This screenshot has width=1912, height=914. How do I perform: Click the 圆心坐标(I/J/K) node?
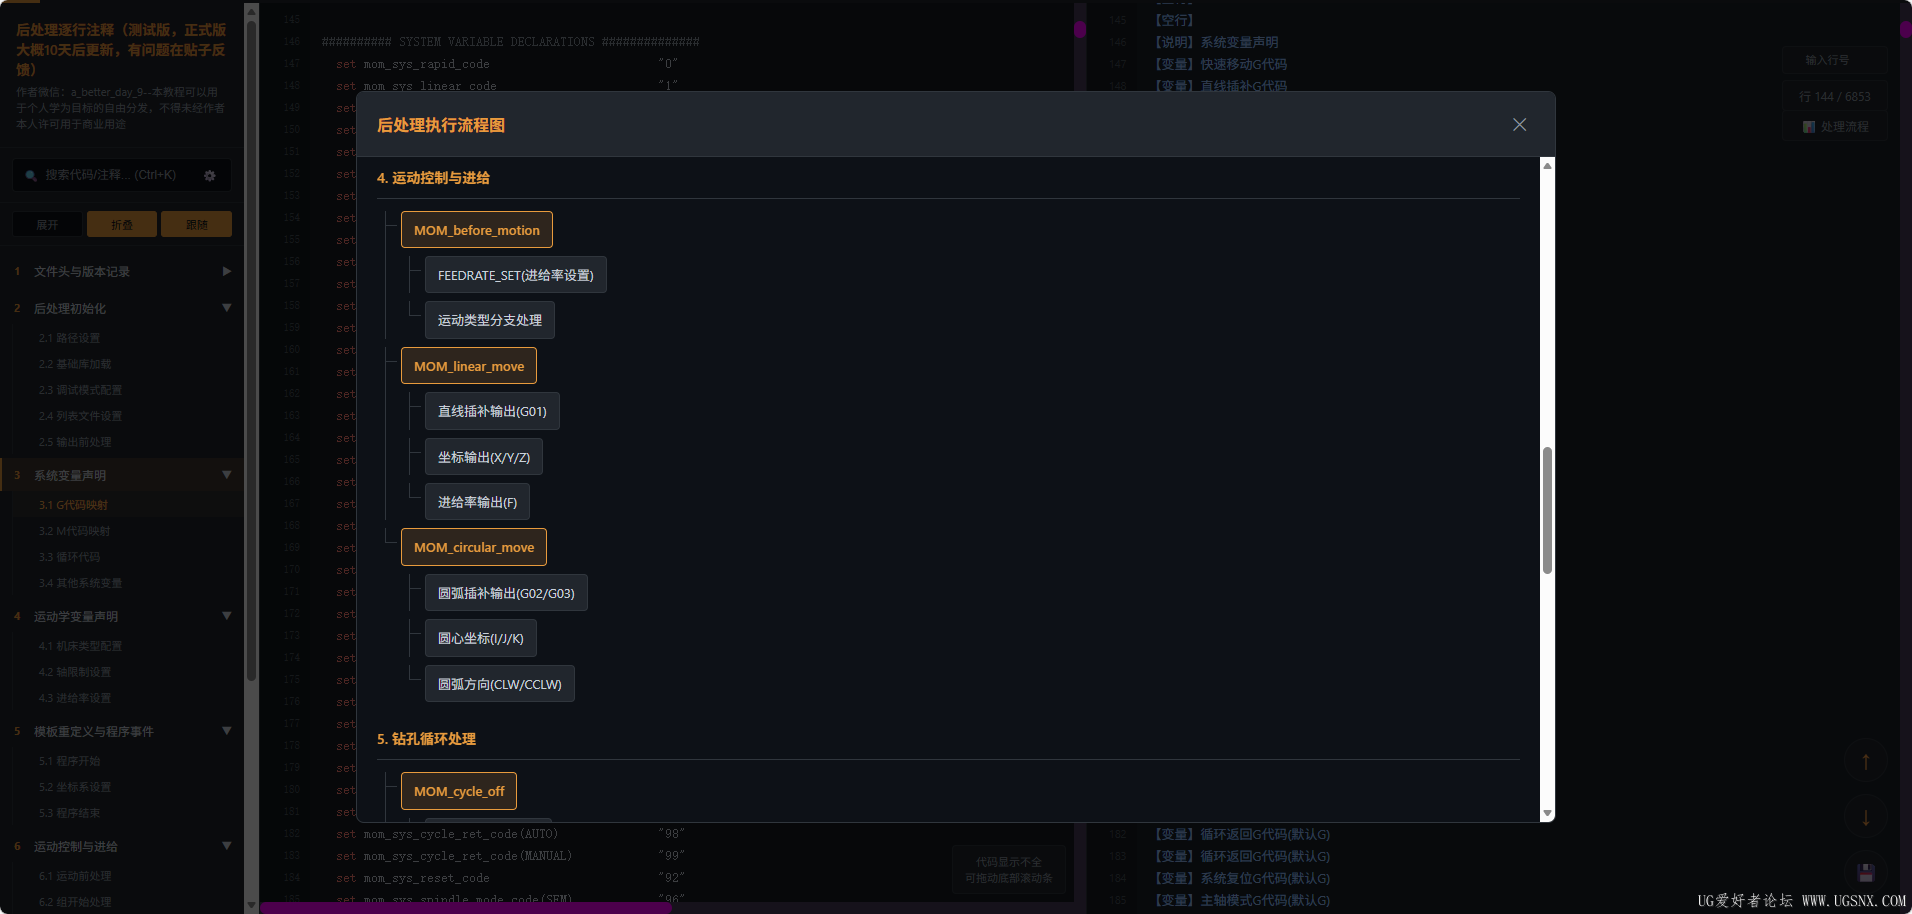[480, 639]
